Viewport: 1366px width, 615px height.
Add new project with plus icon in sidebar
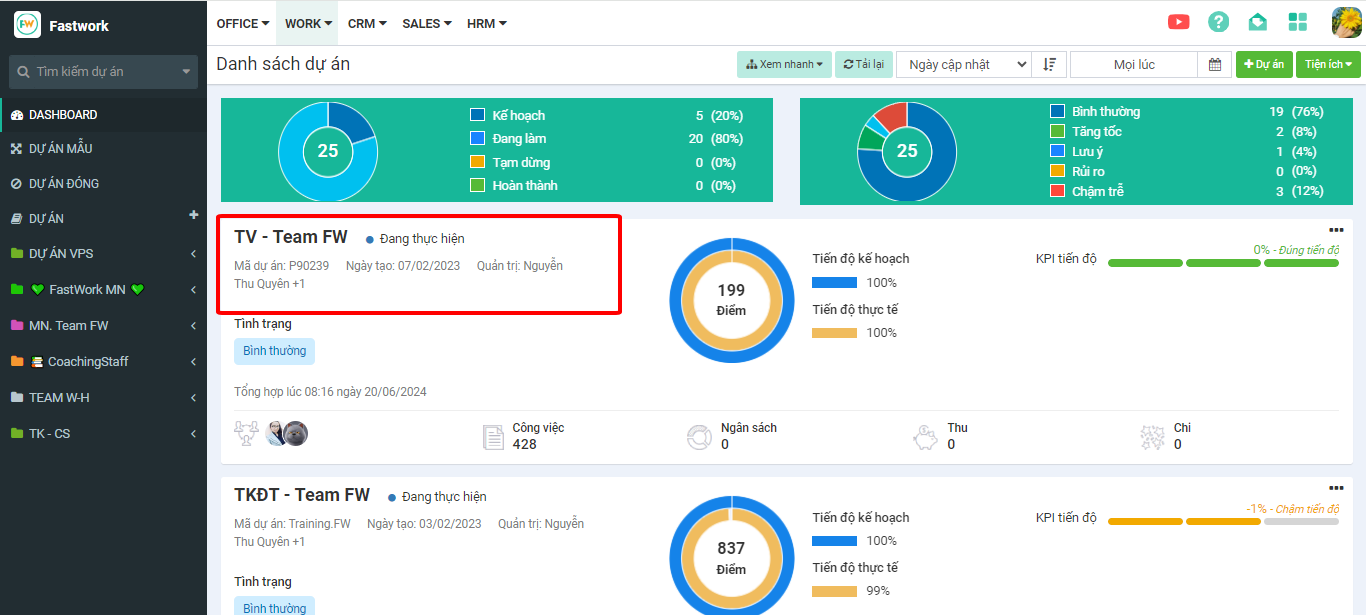point(194,215)
